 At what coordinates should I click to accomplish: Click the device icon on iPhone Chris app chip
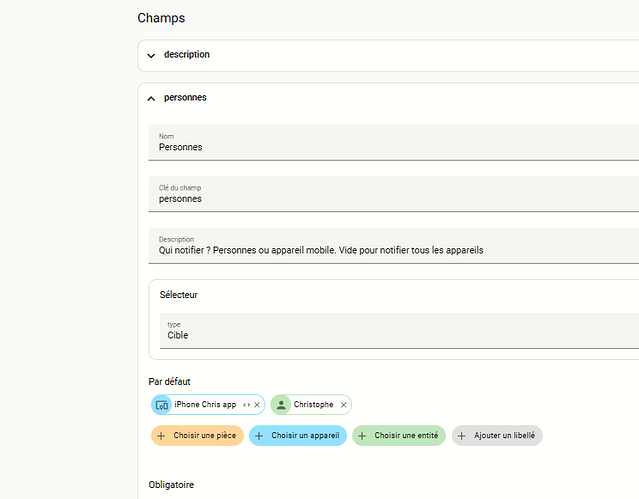162,405
